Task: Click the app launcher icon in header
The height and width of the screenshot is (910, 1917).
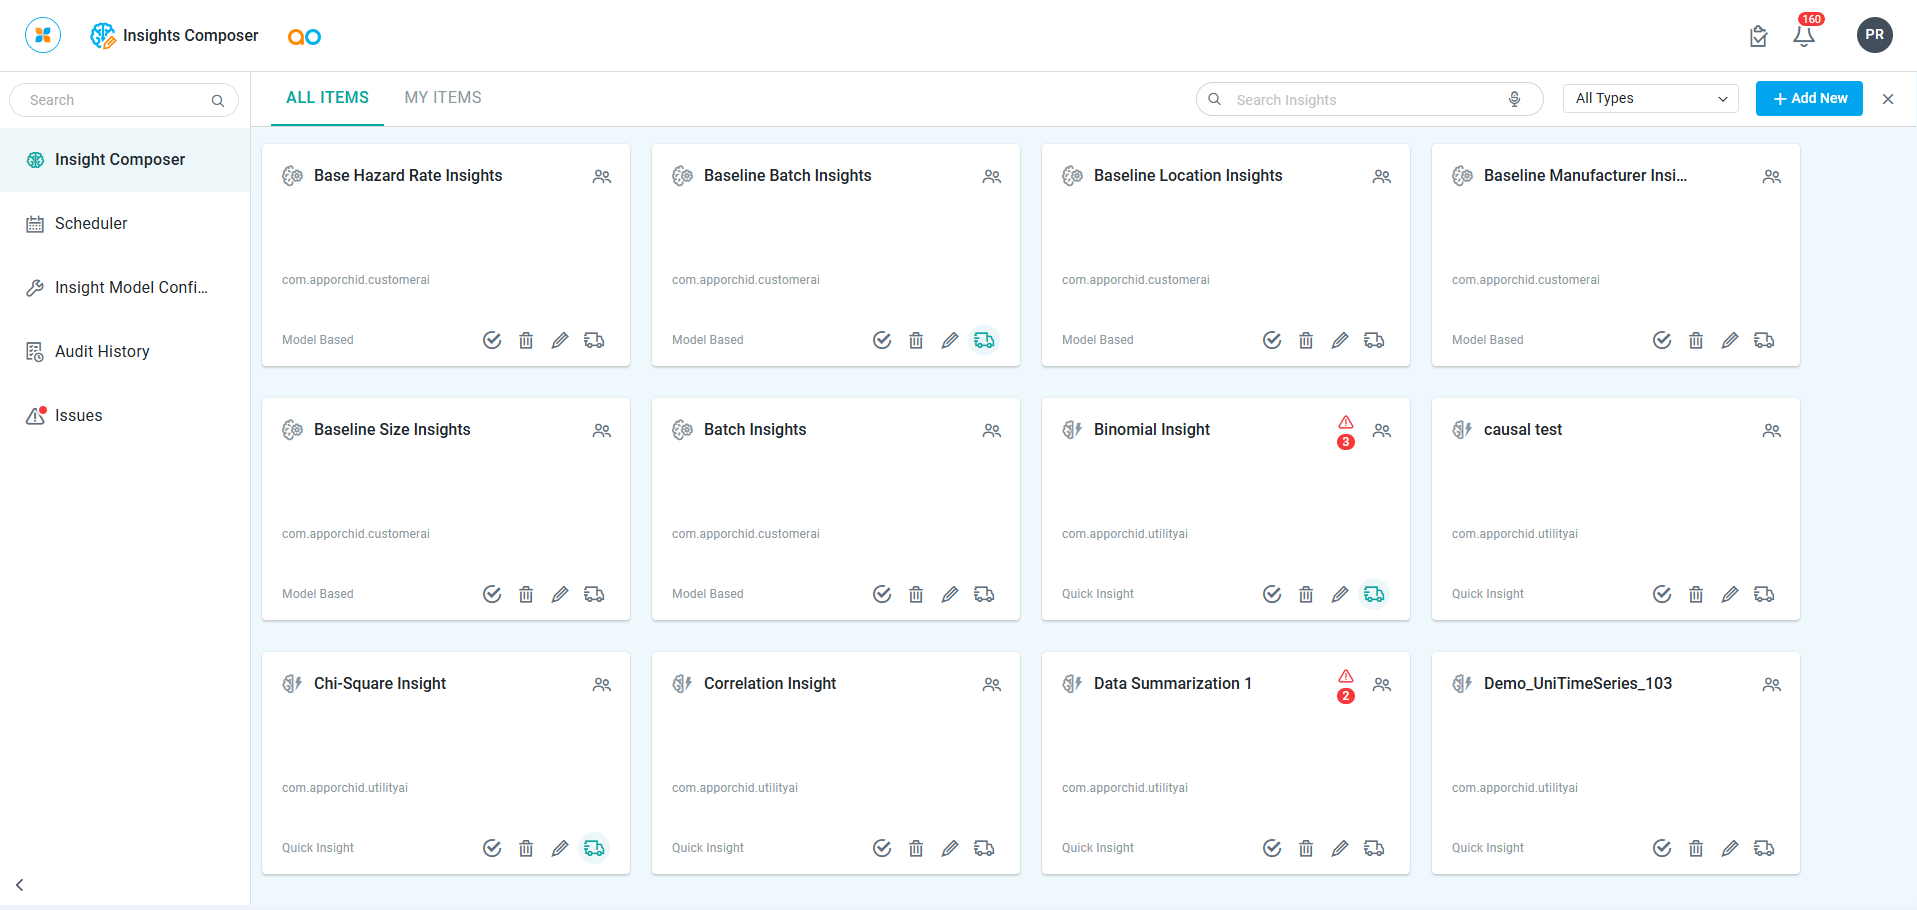Action: click(43, 35)
